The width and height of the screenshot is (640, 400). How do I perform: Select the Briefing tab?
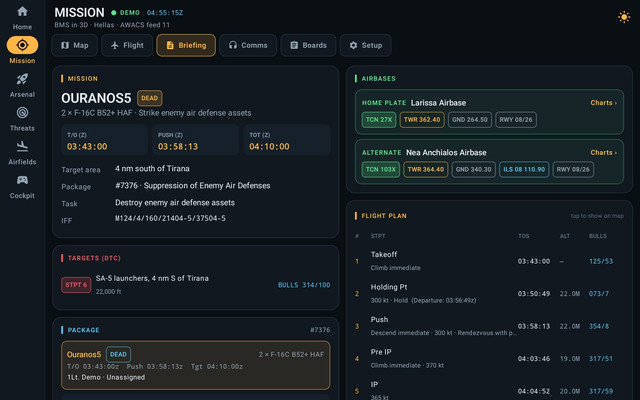coord(186,45)
